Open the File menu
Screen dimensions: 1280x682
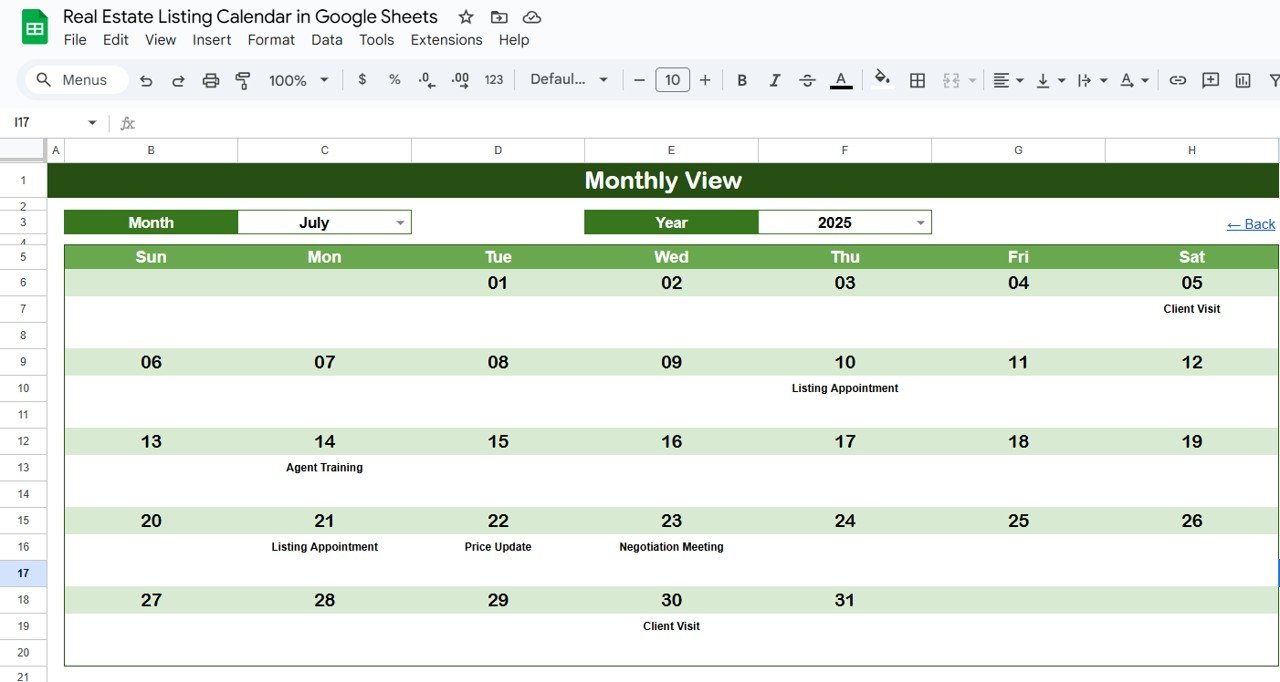74,40
